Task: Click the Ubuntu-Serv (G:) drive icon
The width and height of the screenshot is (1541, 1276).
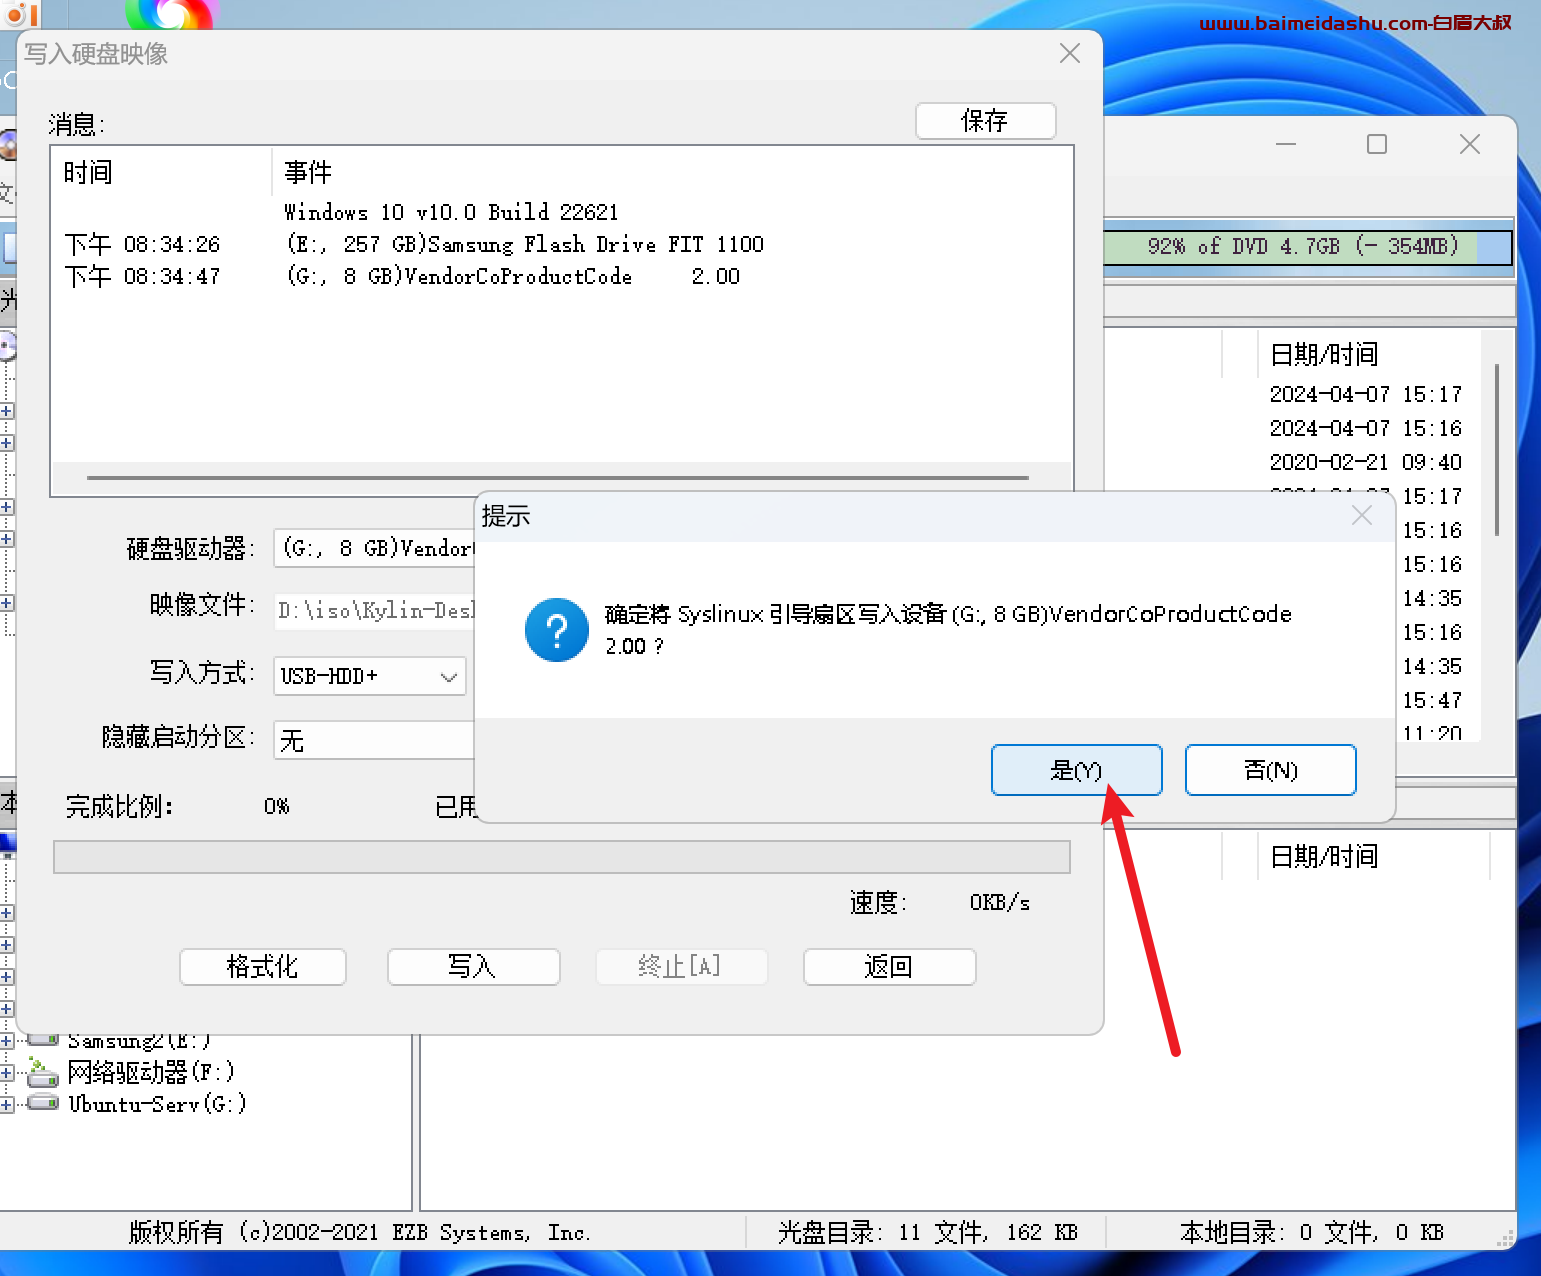Action: point(42,1103)
